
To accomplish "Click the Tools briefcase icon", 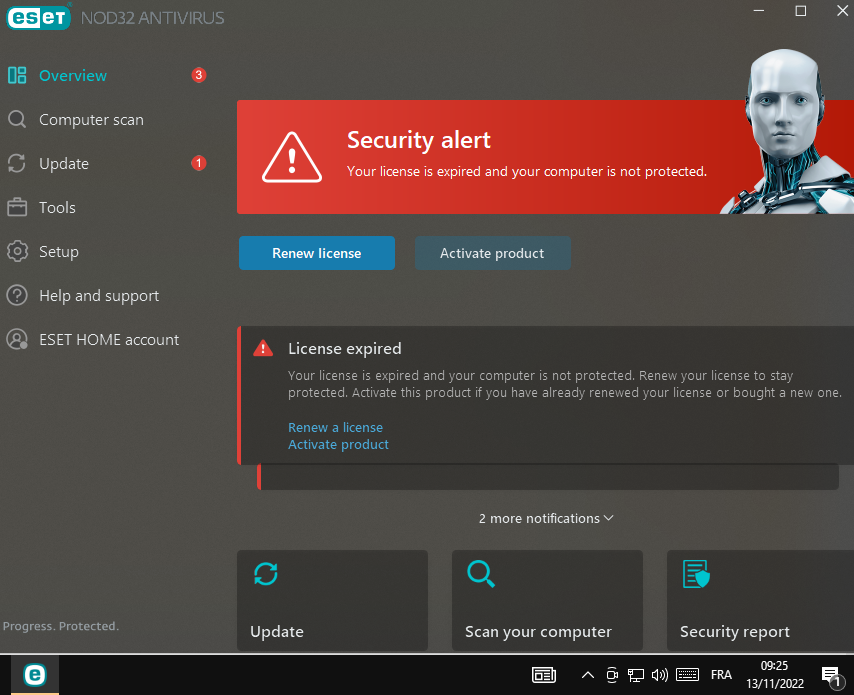I will [x=17, y=208].
